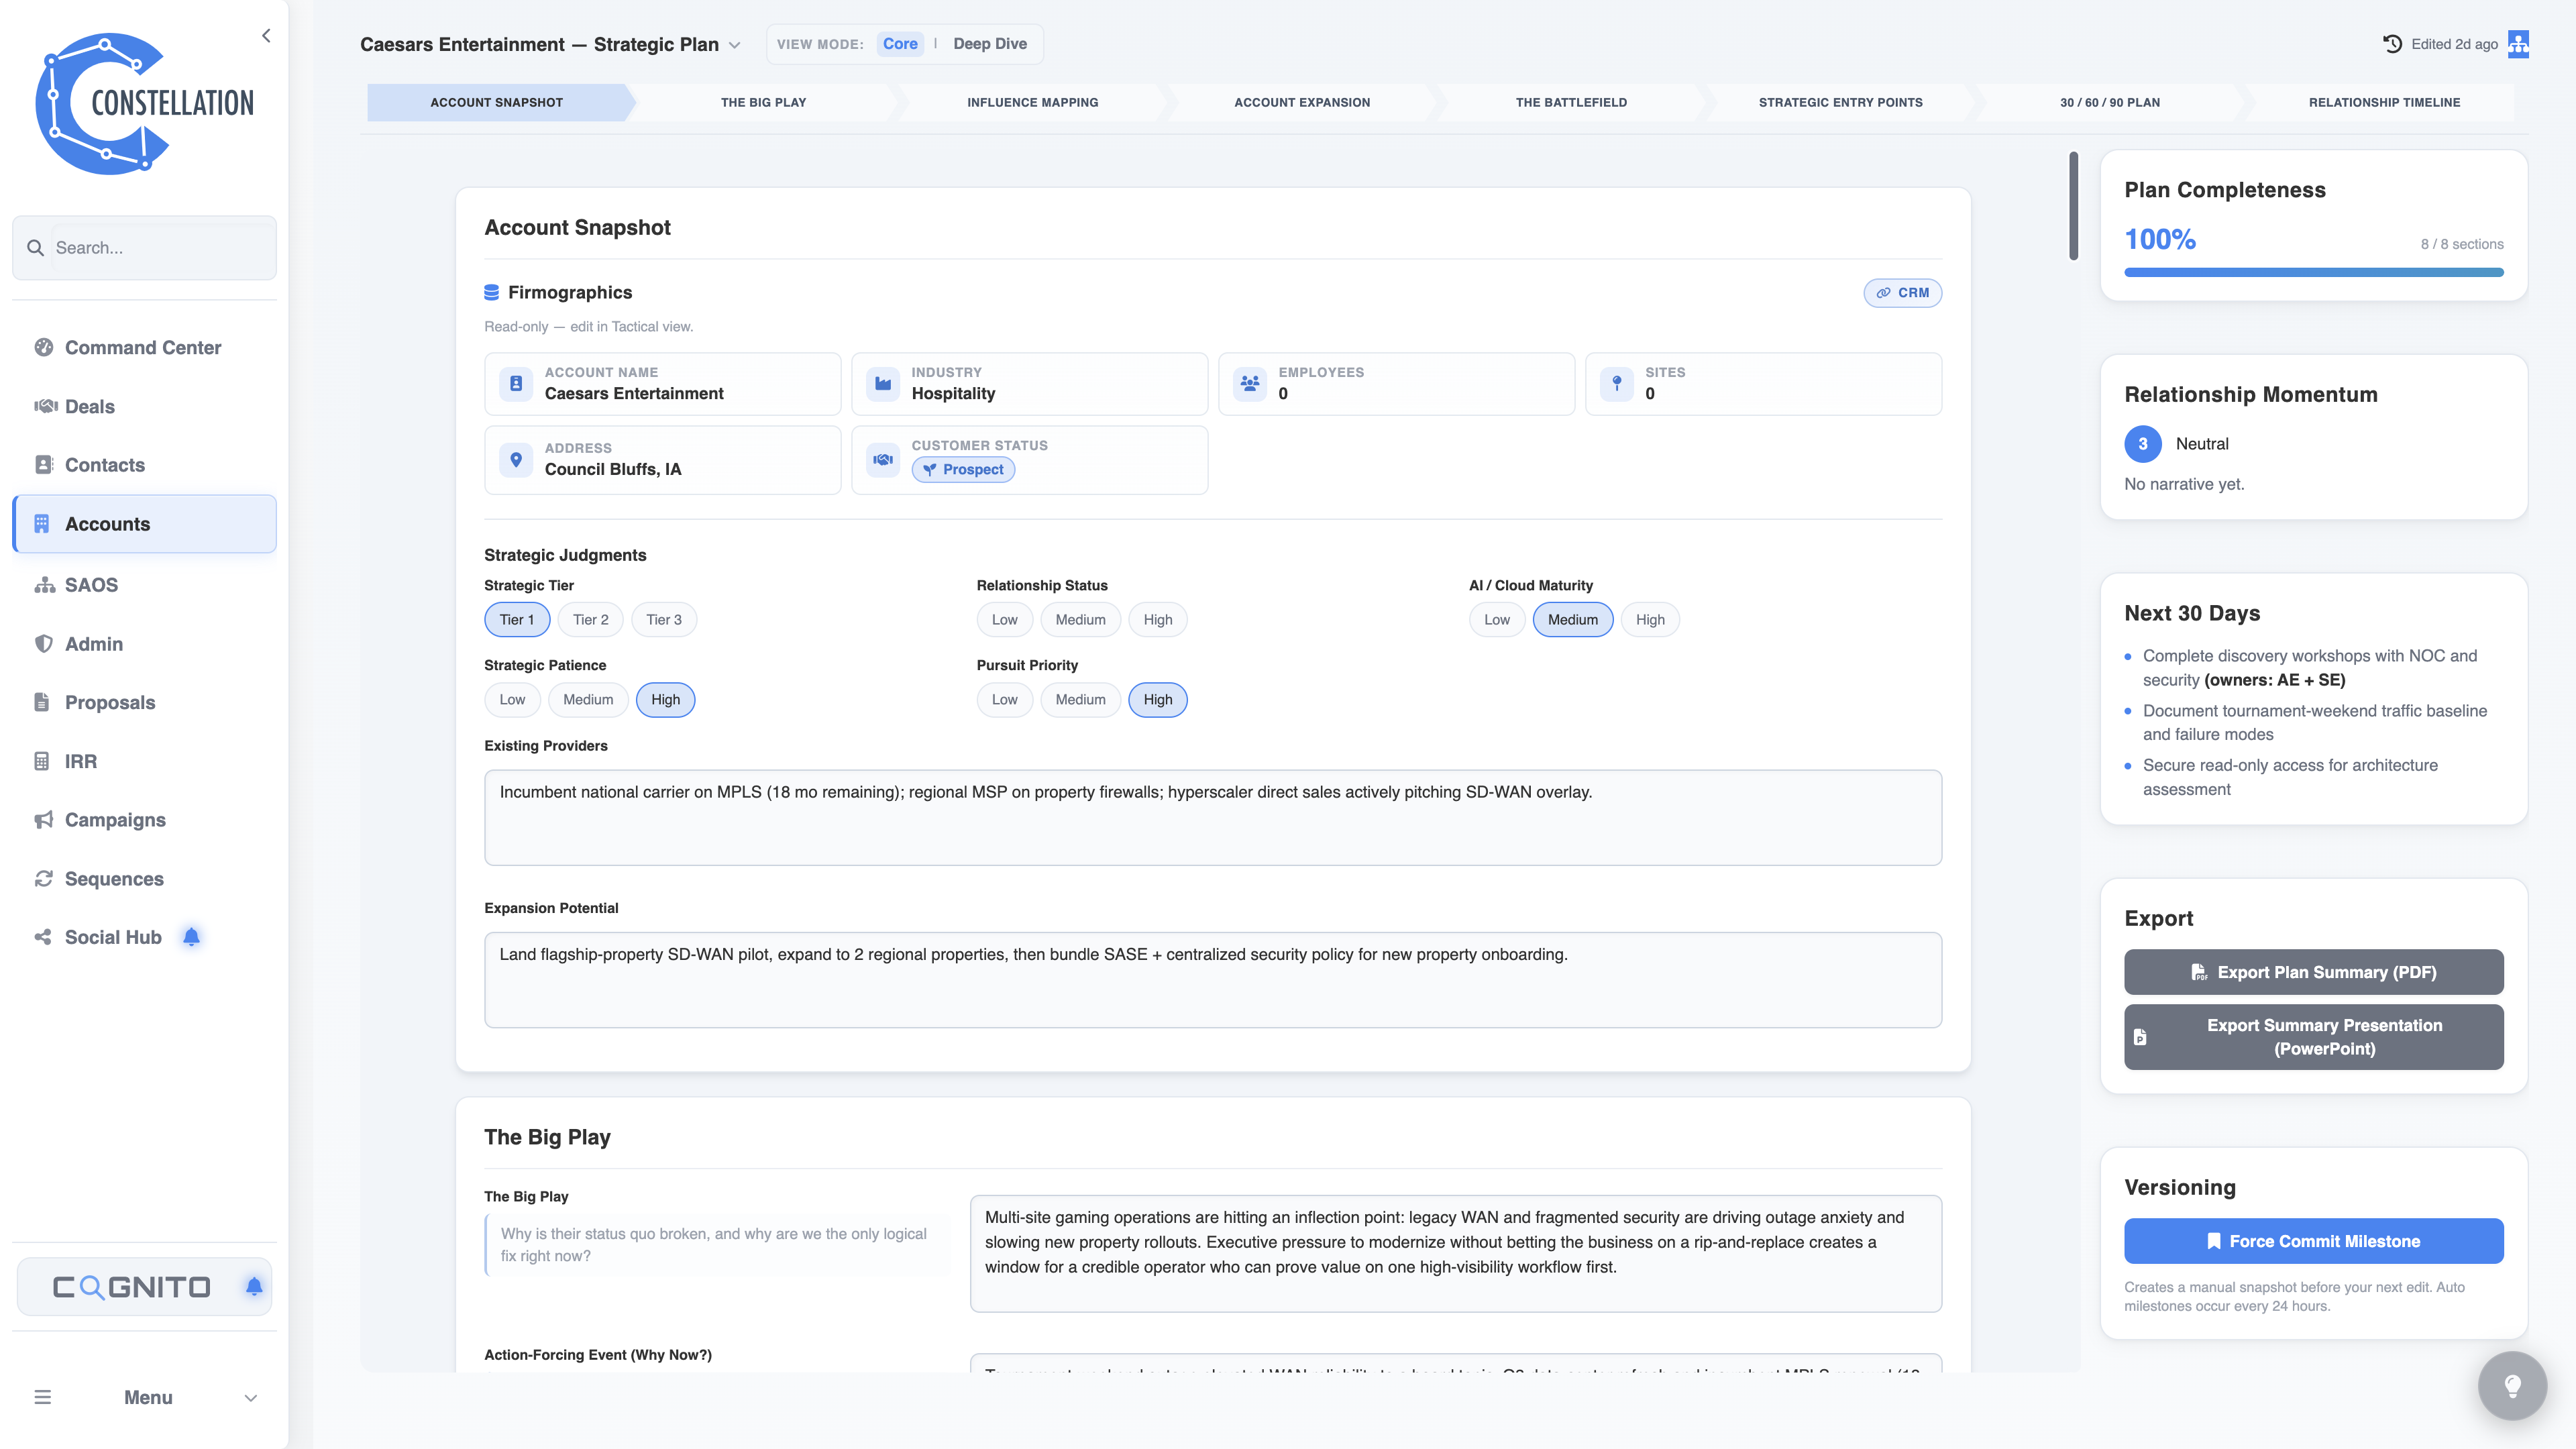Screen dimensions: 2576x1449
Task: Go to Account Expansion step
Action: click(x=1302, y=102)
